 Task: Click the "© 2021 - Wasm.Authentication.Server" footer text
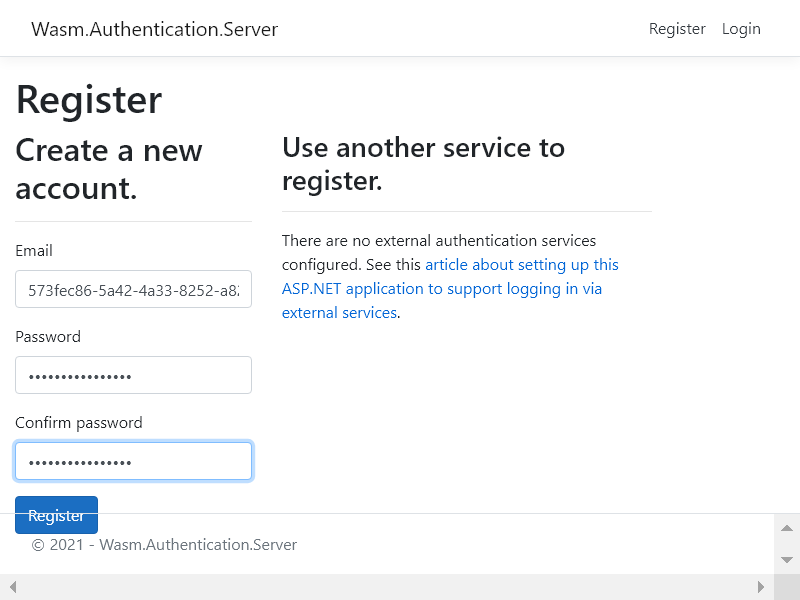click(164, 545)
